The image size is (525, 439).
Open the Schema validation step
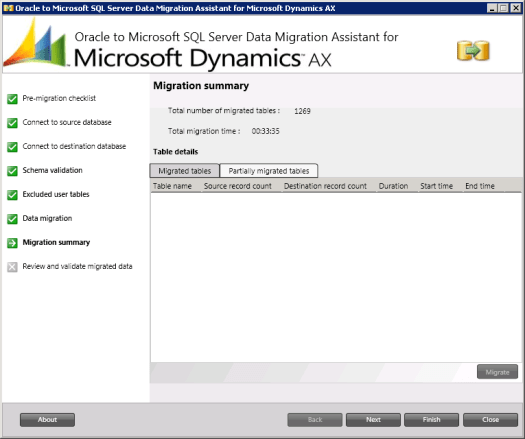click(x=52, y=170)
